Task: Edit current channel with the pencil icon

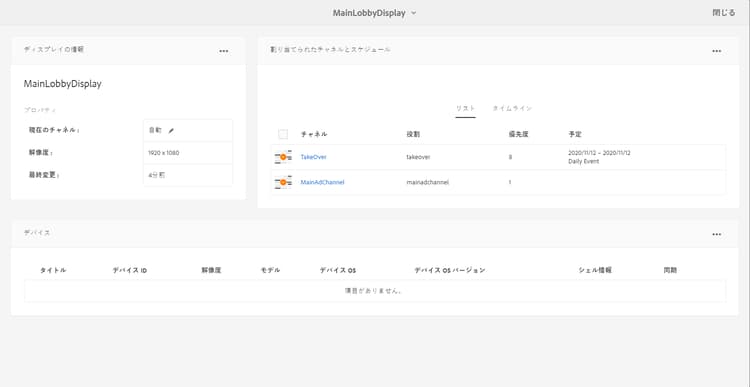Action: (x=171, y=130)
